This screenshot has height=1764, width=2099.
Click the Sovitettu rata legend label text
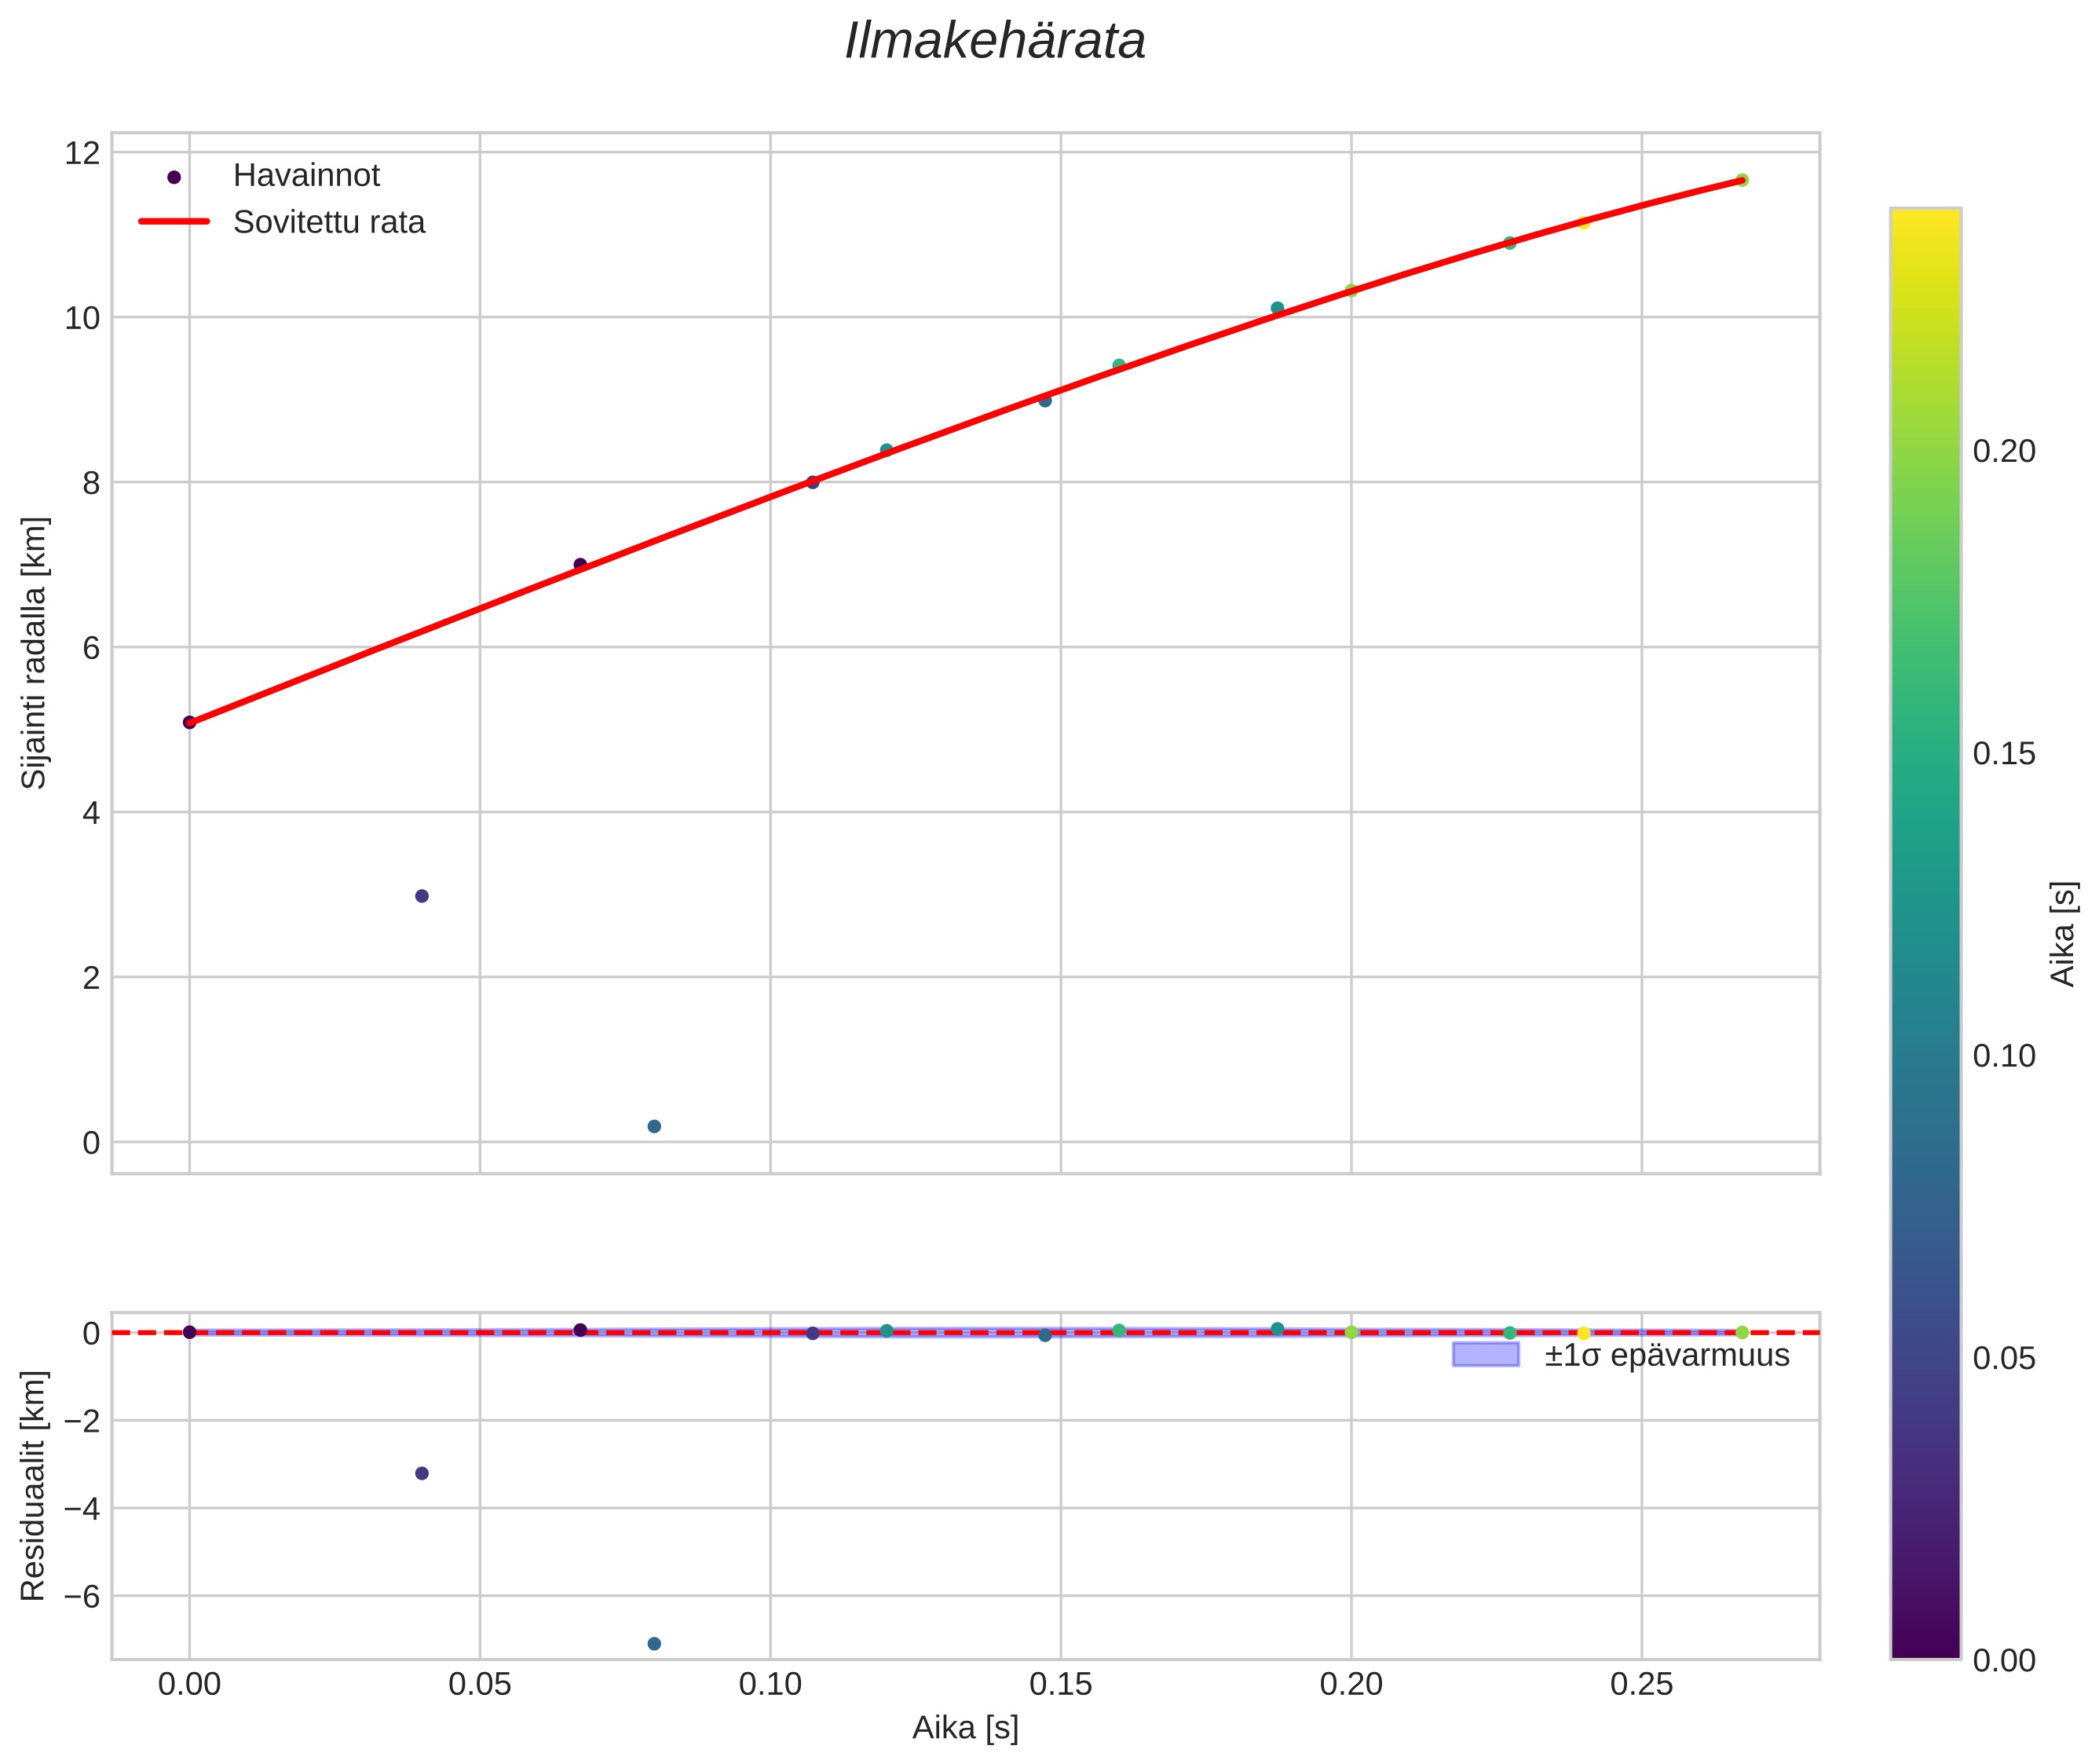pyautogui.click(x=329, y=222)
